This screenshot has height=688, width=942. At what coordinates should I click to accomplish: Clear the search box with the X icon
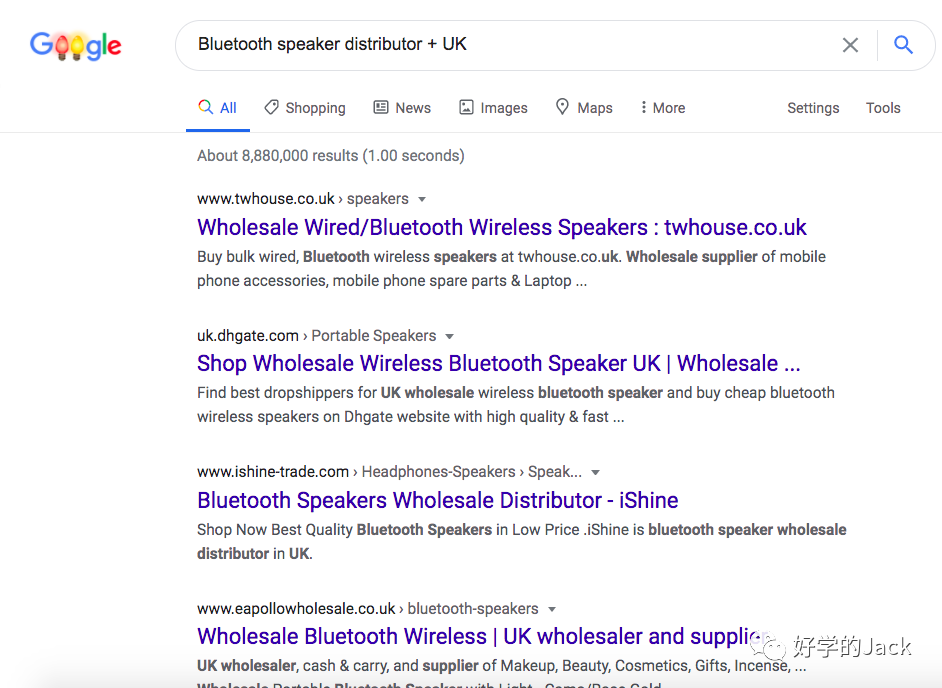(850, 45)
